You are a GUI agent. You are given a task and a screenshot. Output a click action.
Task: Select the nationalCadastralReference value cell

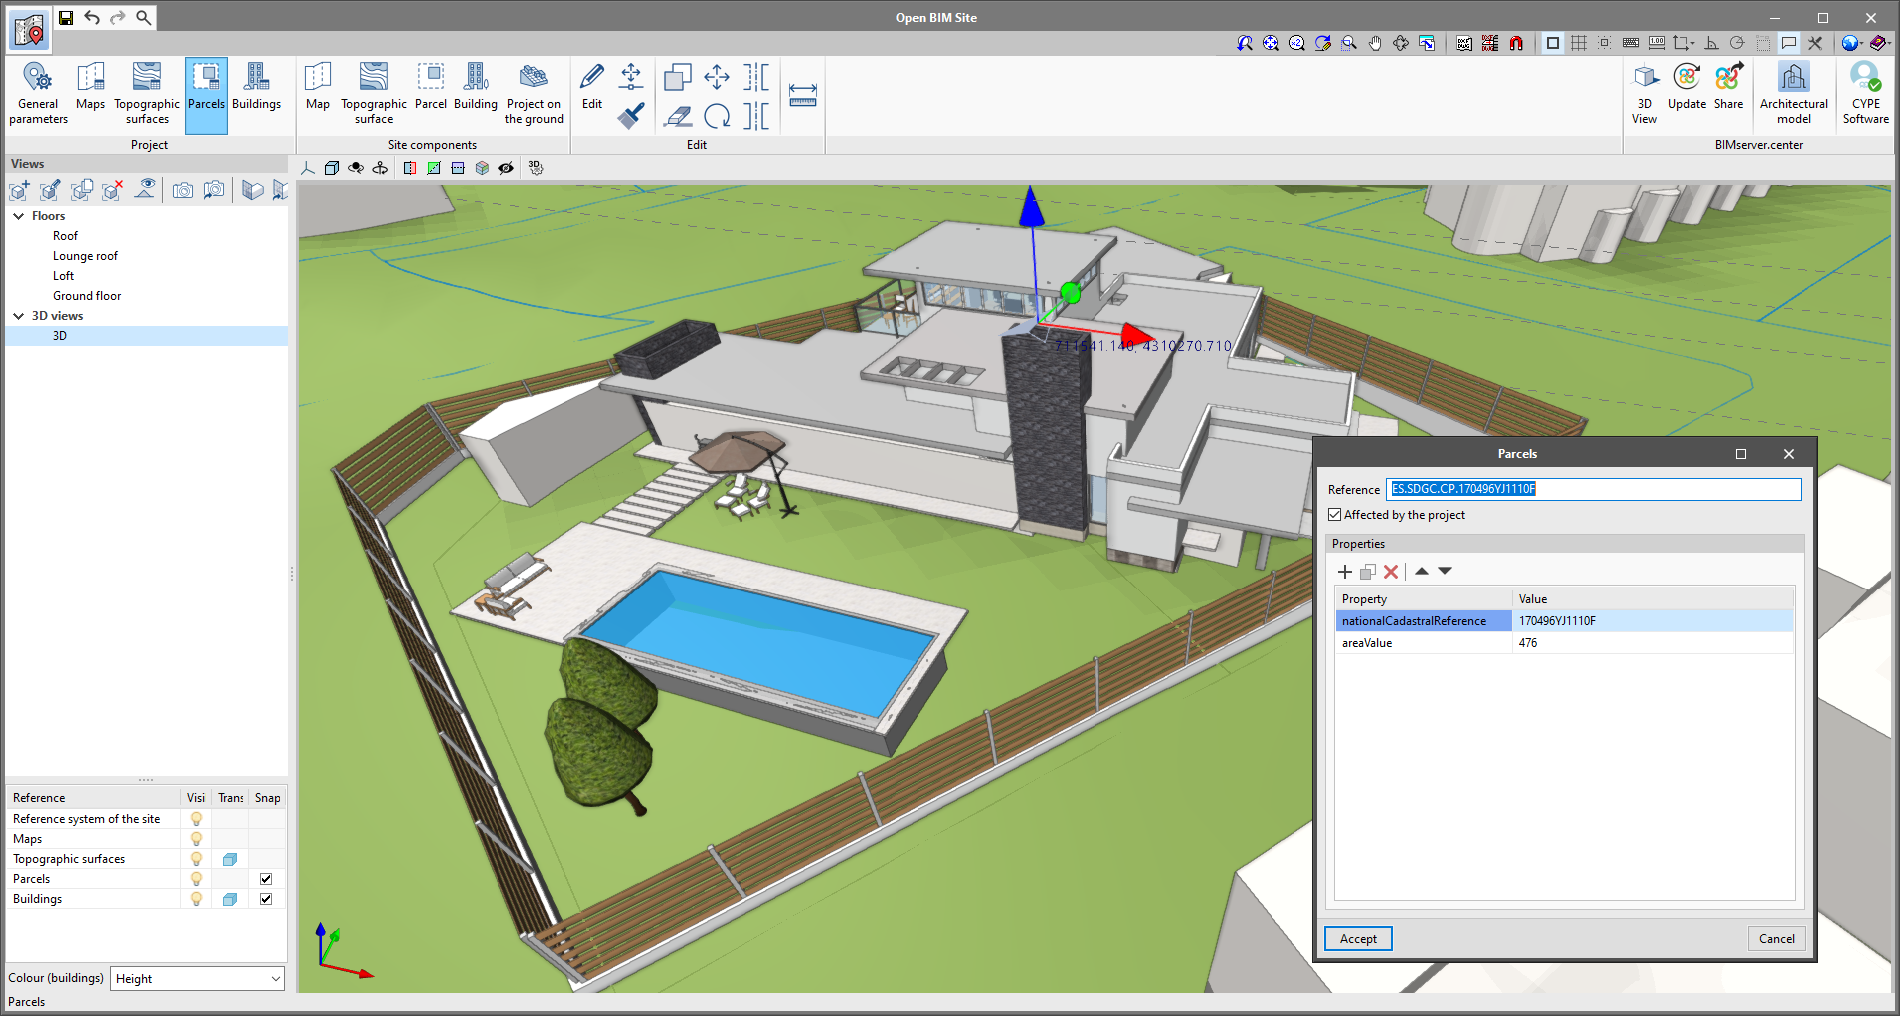point(1652,621)
